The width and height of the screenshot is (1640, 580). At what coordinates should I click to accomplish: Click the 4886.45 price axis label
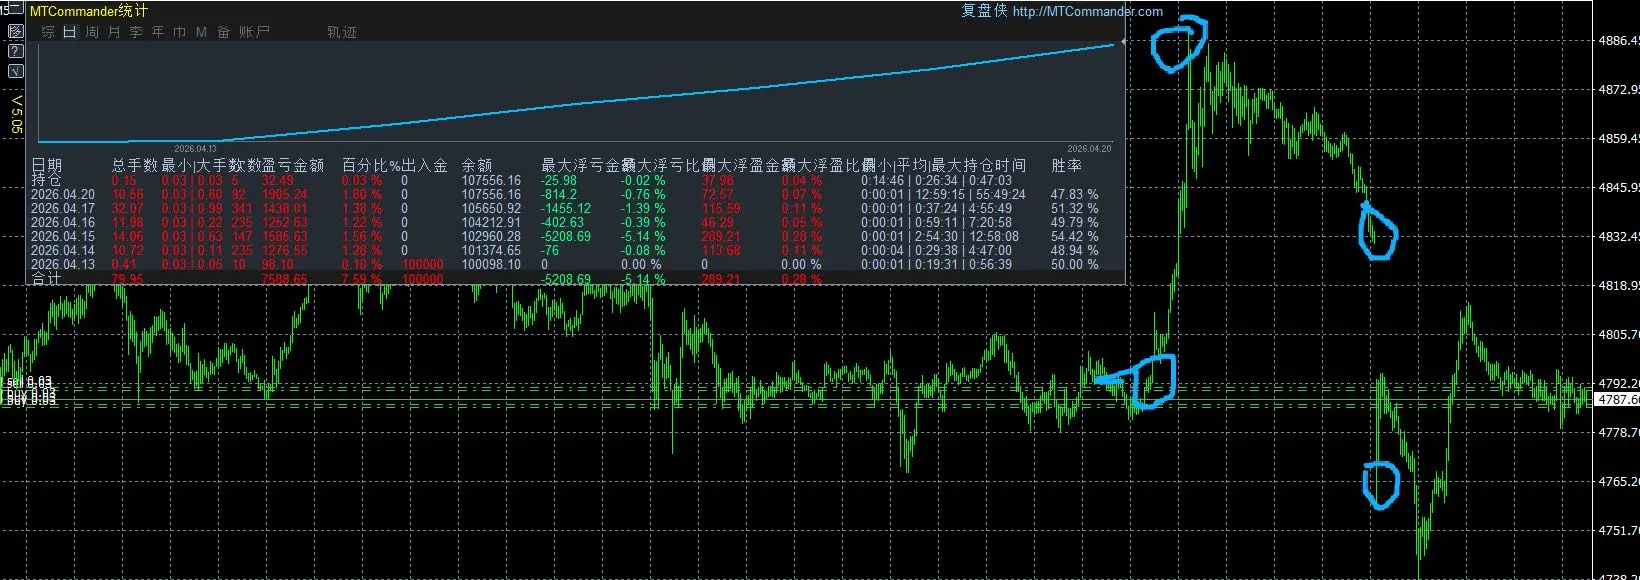[x=1618, y=41]
